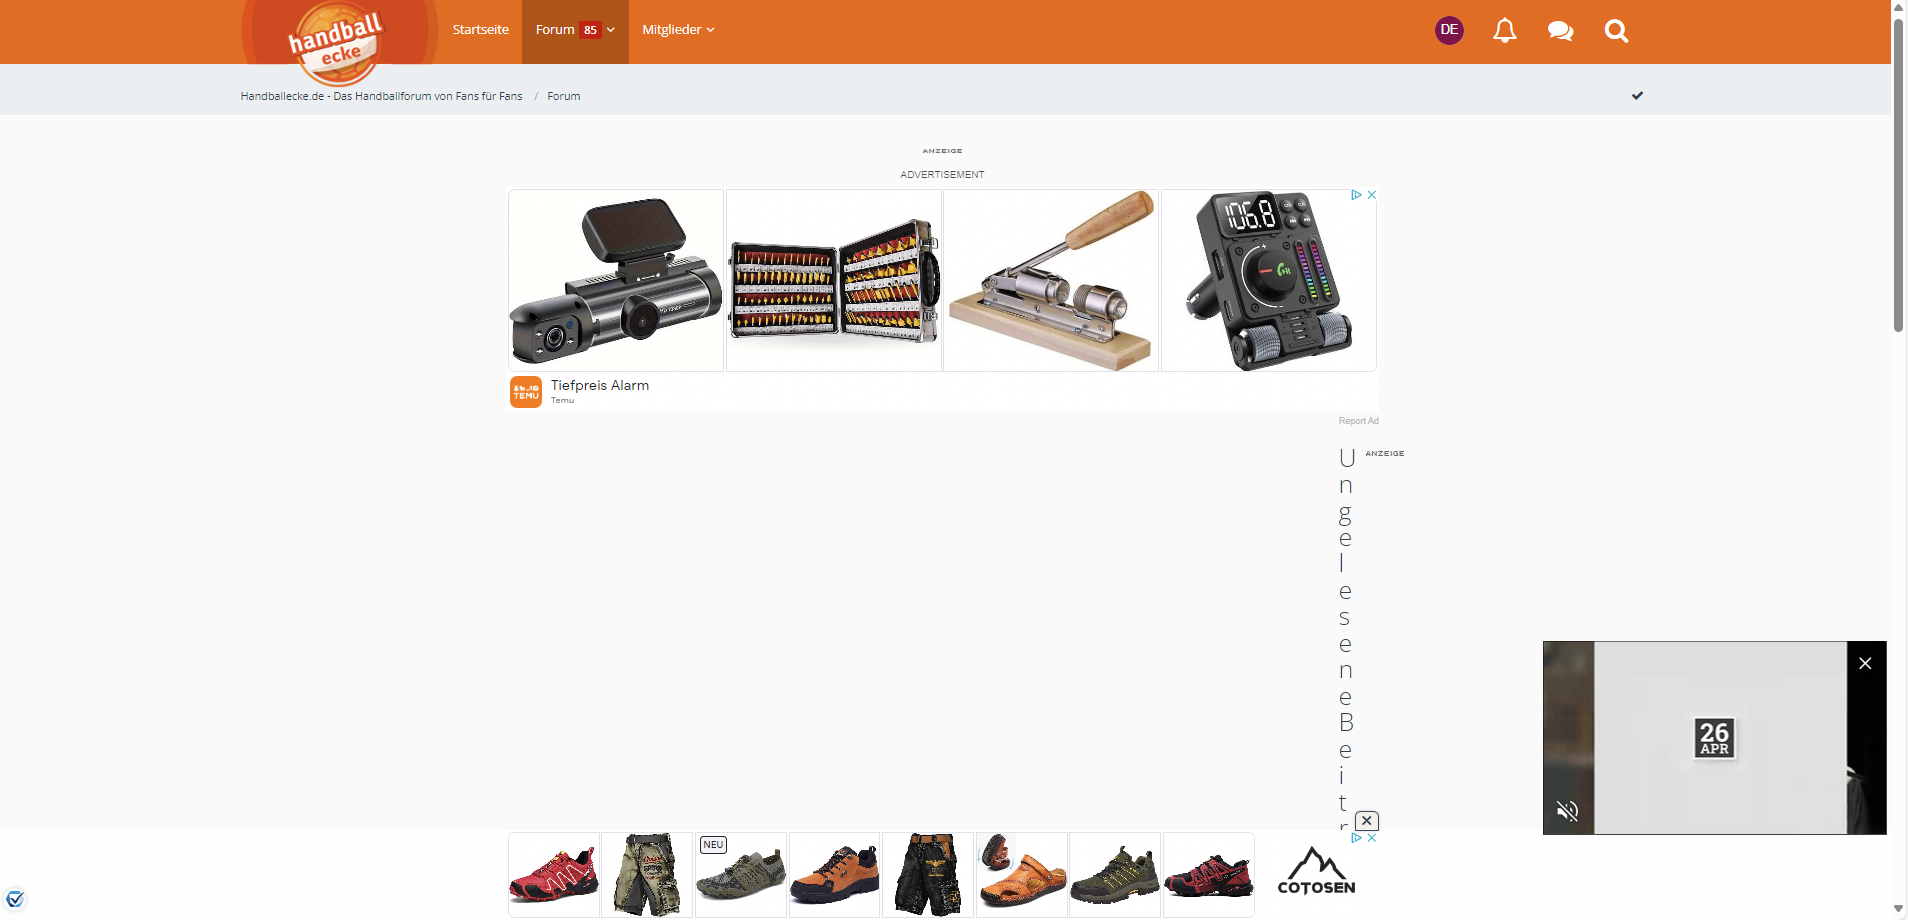Screen dimensions: 1908x920
Task: Open the notifications bell
Action: (x=1504, y=31)
